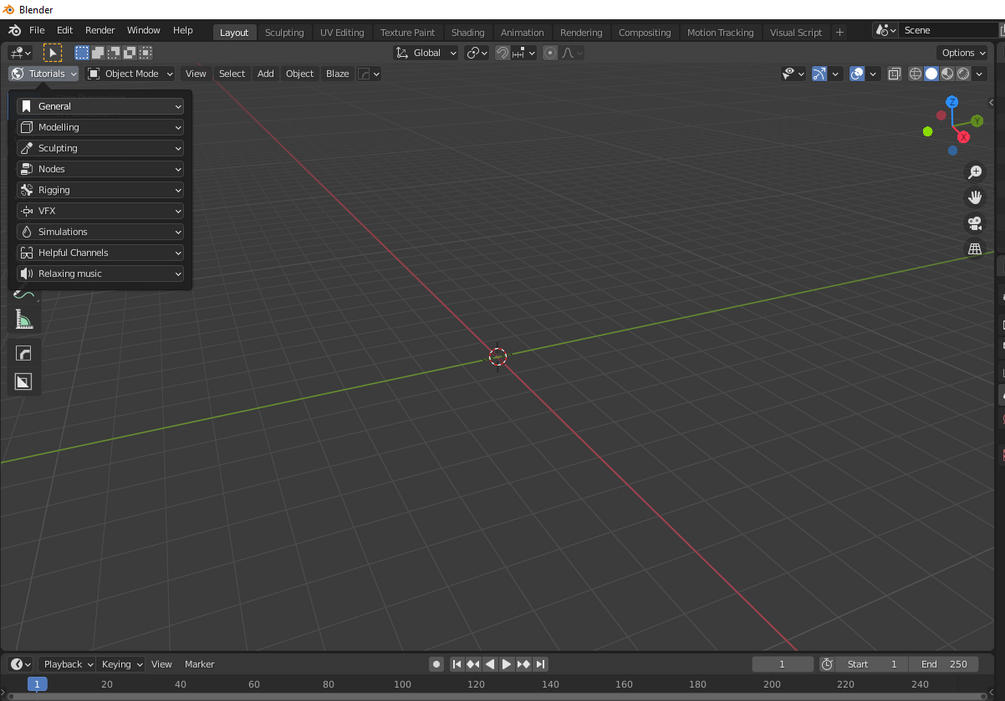Screen dimensions: 1005x701
Task: Switch to the Shading workspace tab
Action: pyautogui.click(x=468, y=32)
